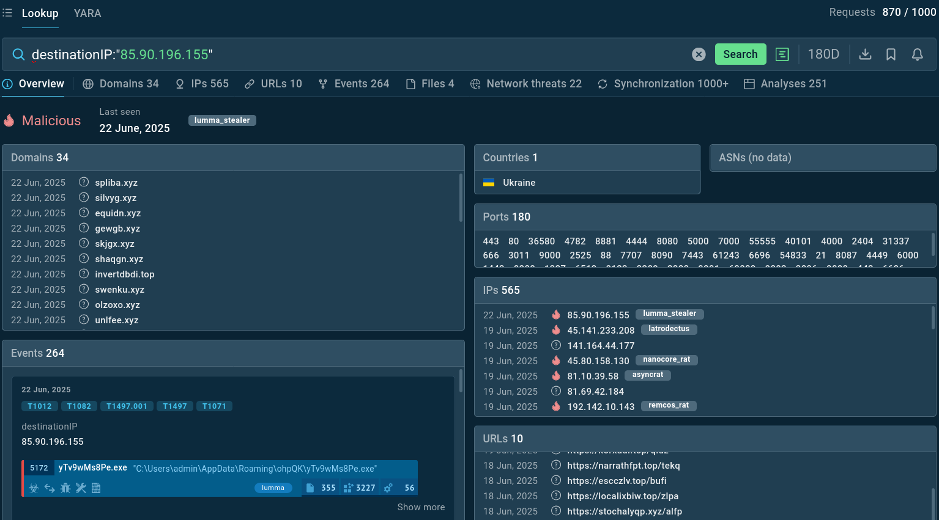Click URL https://localixbiw.top/zlpa

point(623,496)
